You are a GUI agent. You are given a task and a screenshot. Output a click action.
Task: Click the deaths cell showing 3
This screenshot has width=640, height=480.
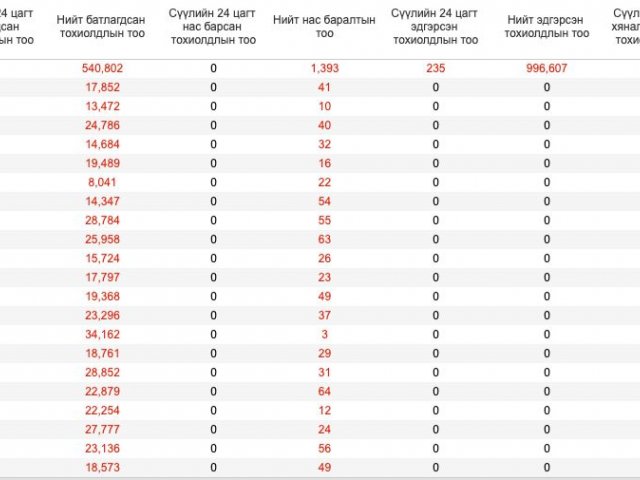(324, 334)
